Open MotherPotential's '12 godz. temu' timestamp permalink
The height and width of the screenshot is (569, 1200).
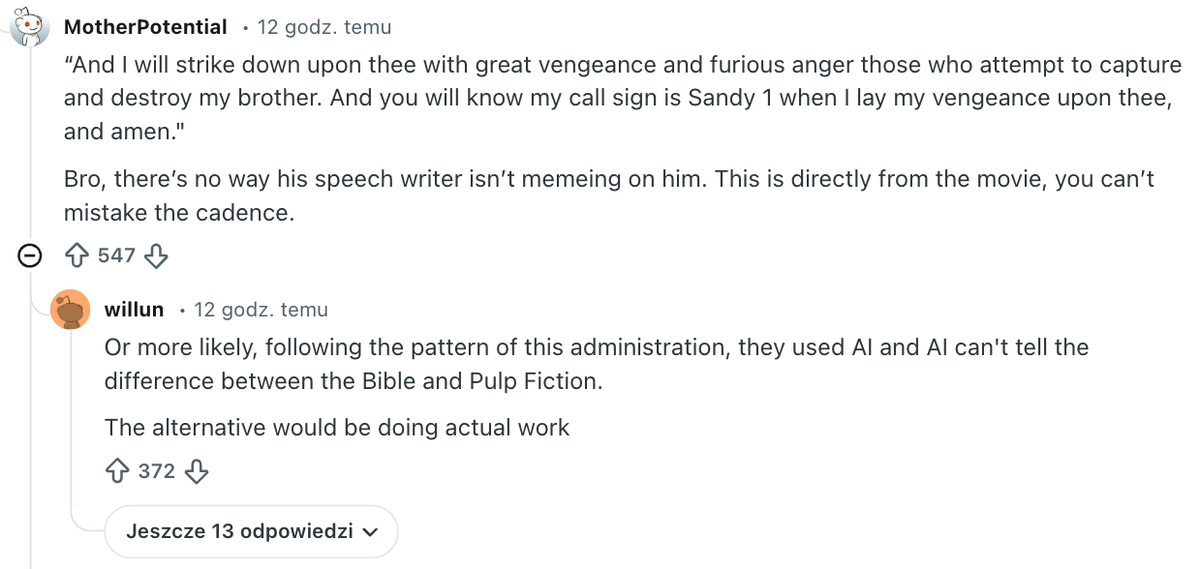click(x=324, y=27)
